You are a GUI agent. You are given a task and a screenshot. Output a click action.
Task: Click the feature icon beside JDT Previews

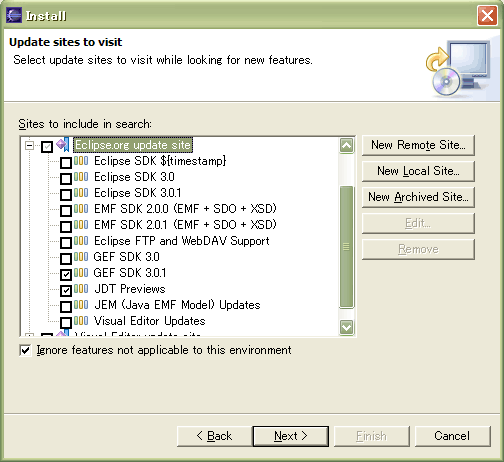click(x=81, y=289)
